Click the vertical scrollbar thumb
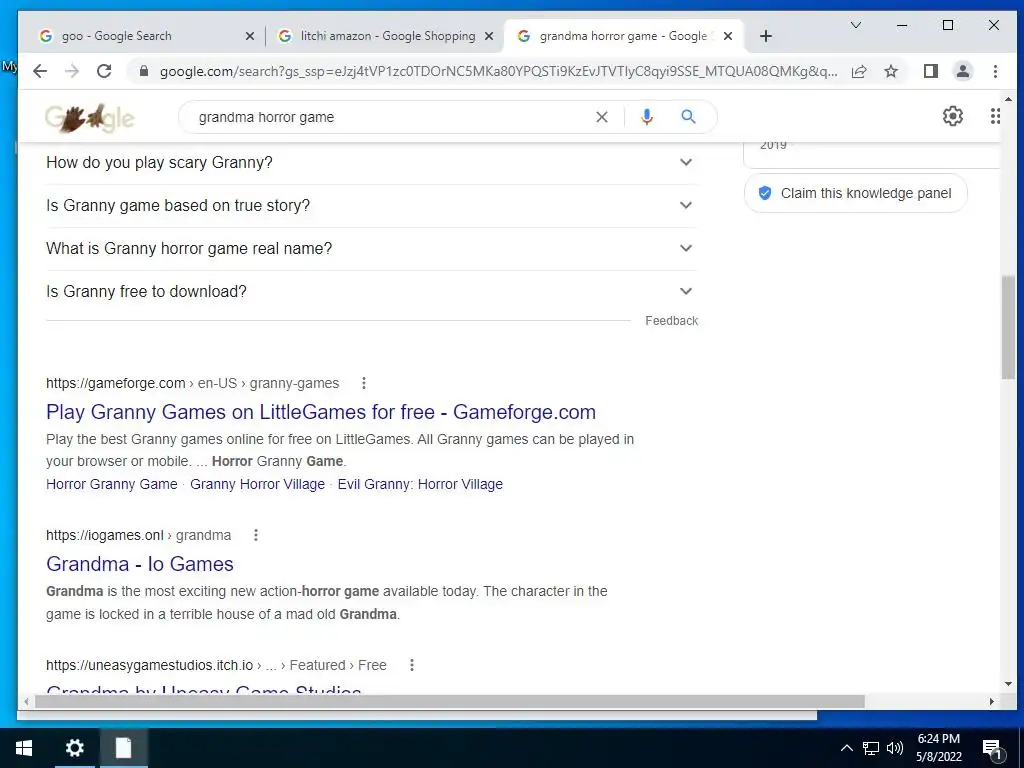 [1008, 327]
